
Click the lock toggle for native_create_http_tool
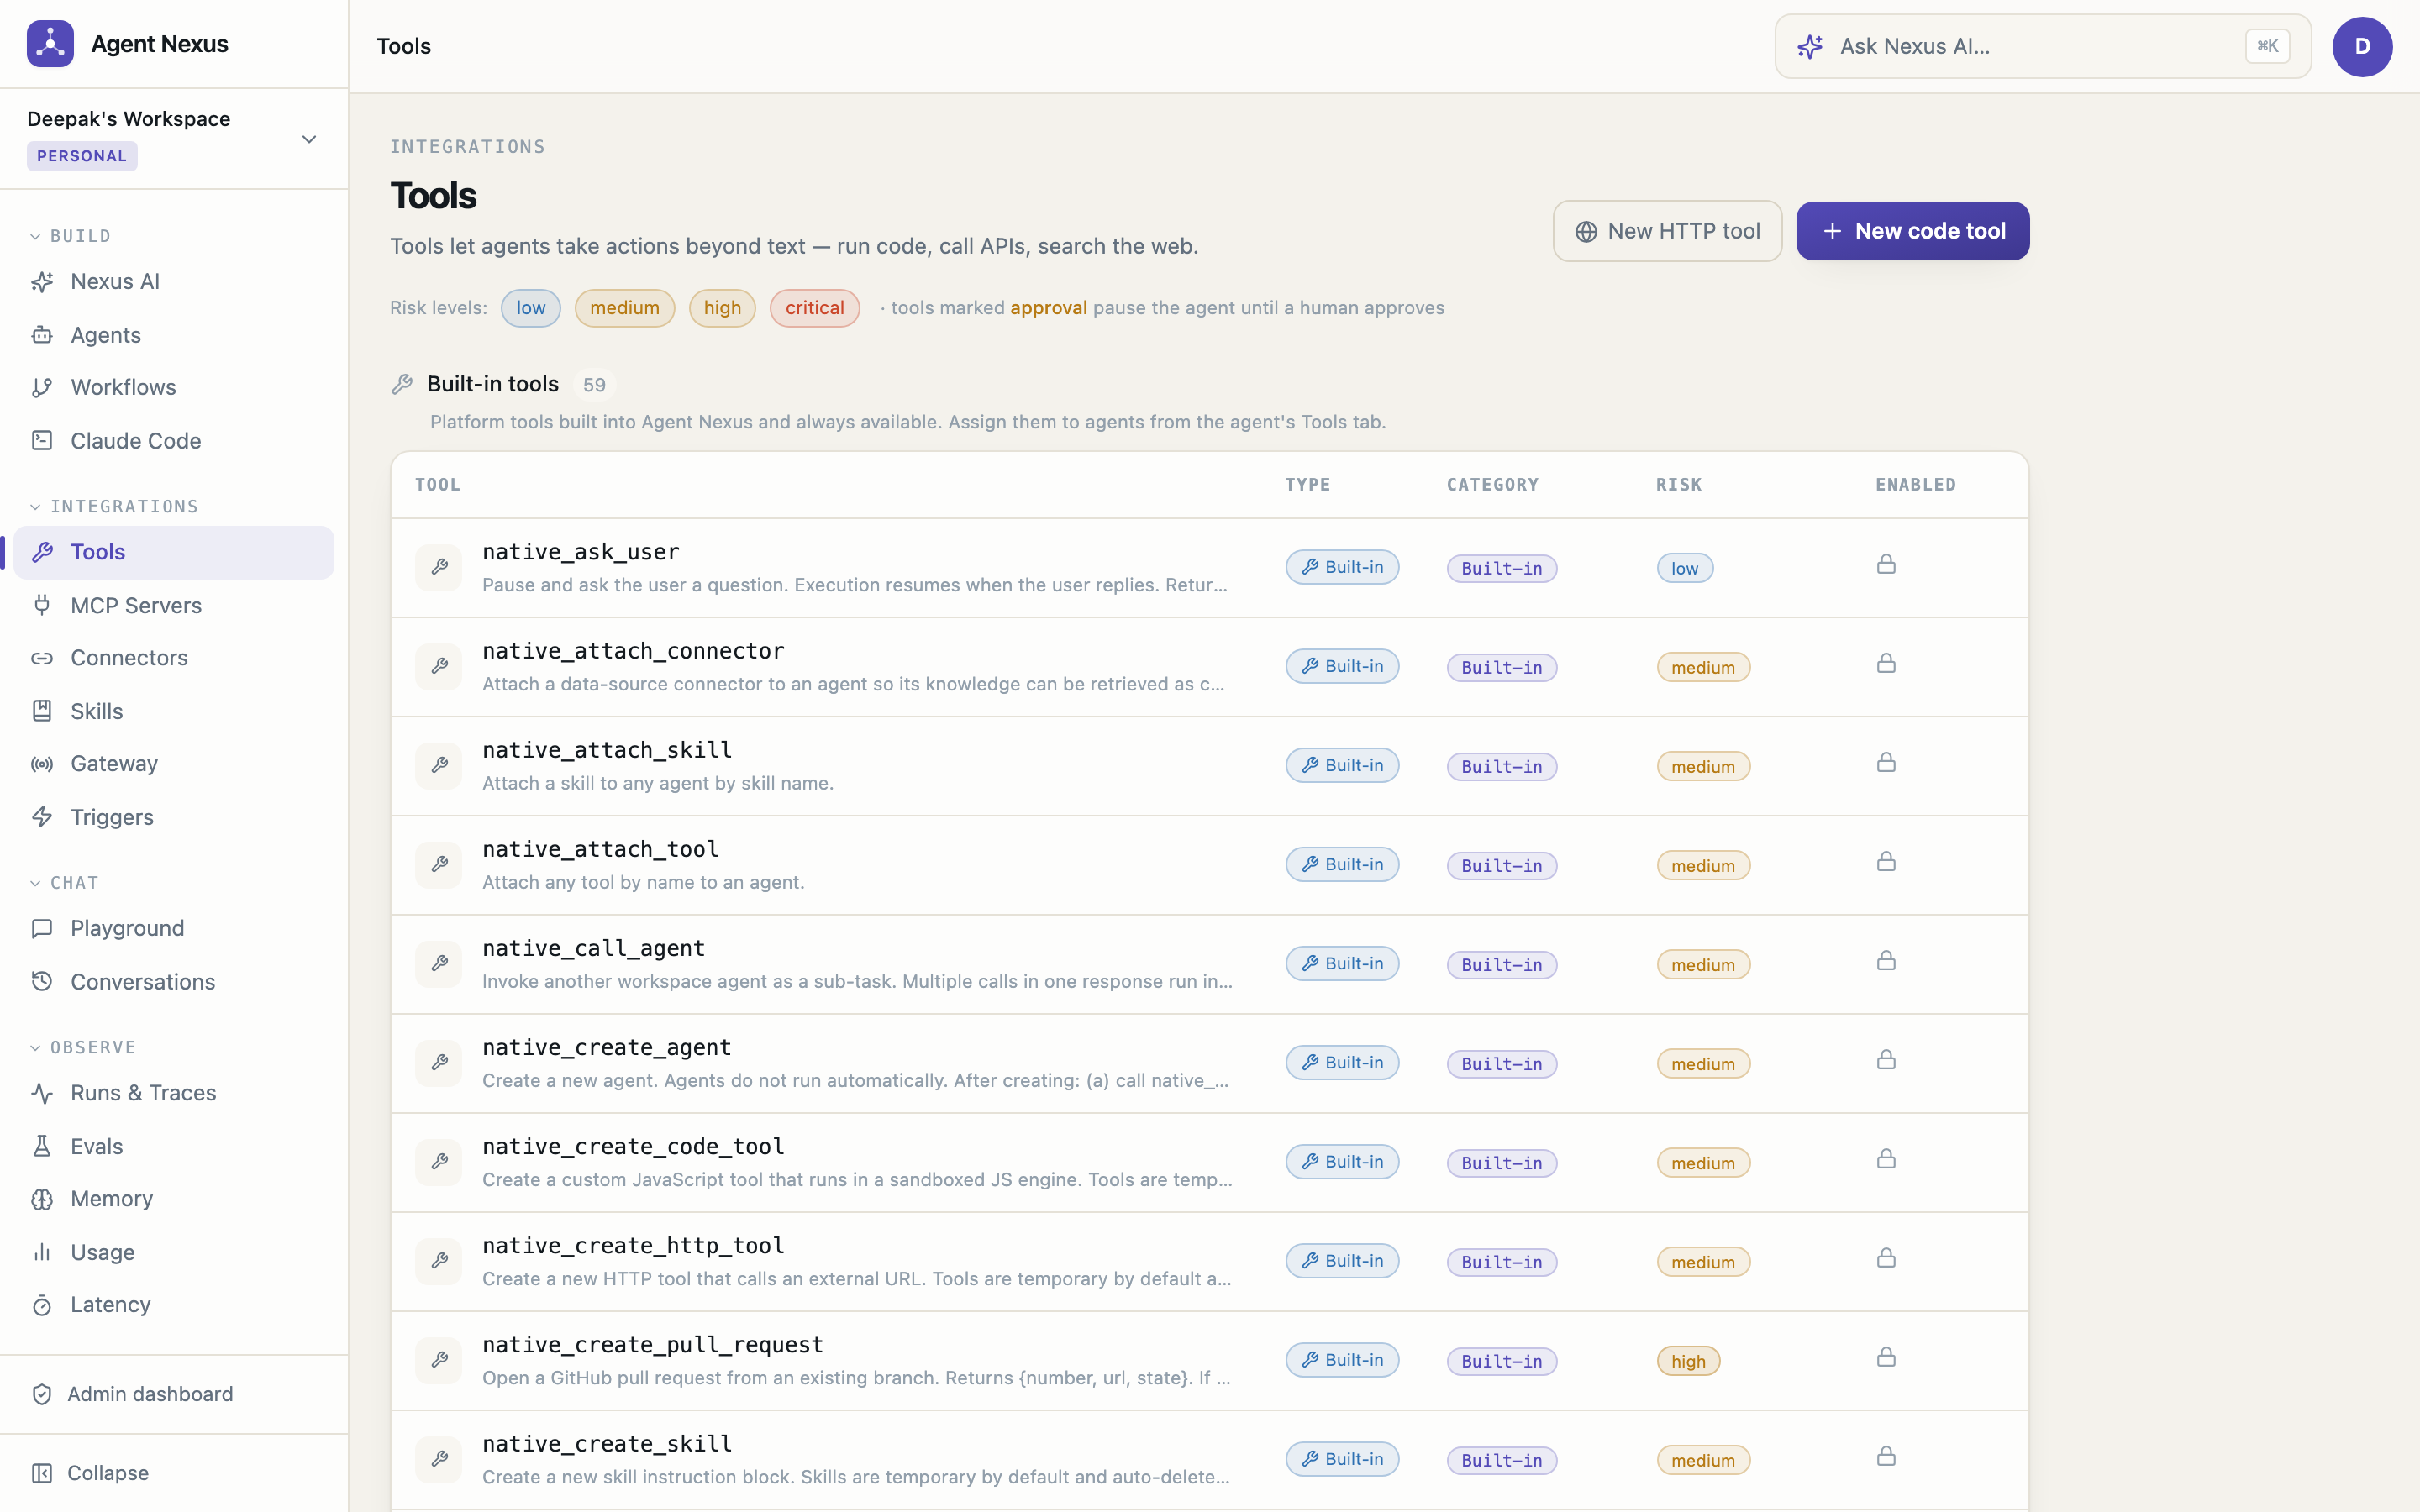[1886, 1257]
